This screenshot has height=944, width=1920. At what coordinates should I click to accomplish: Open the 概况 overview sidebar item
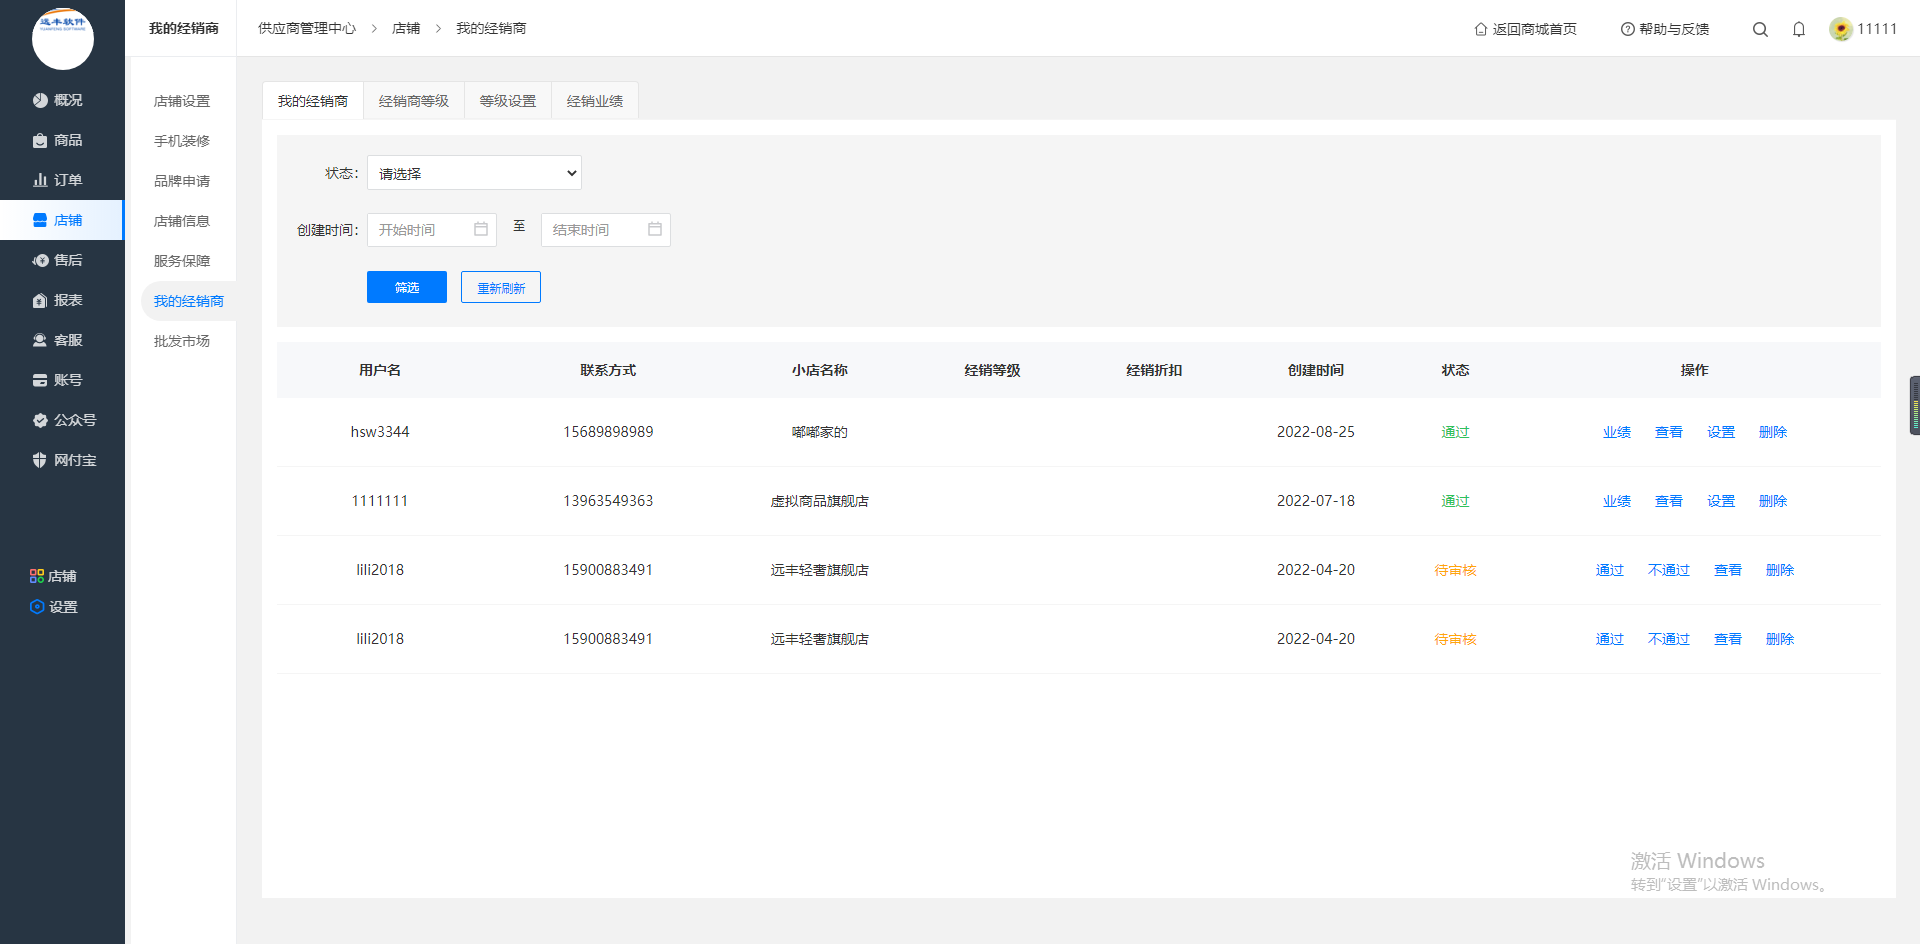pos(58,100)
